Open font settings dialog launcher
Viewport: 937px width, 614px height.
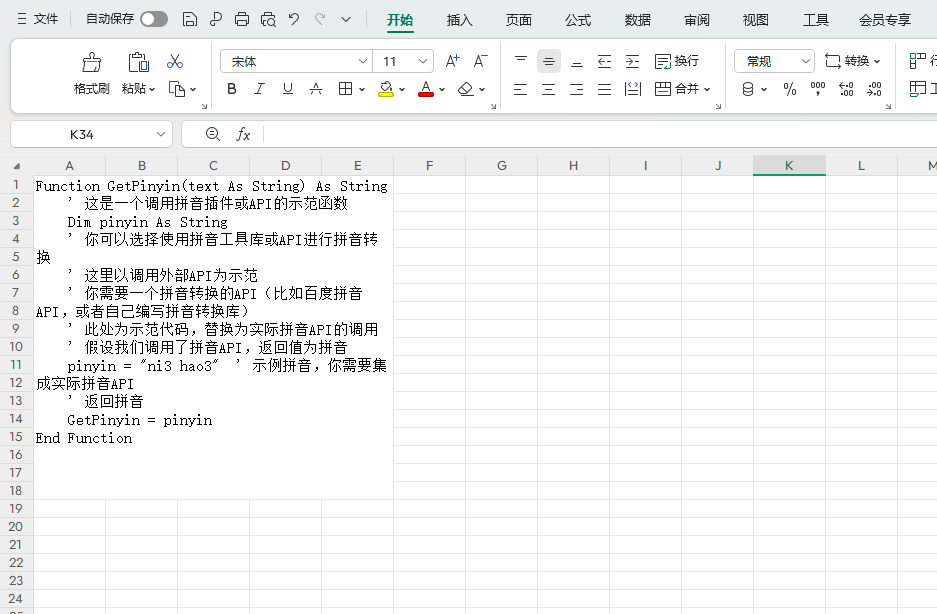pos(494,106)
